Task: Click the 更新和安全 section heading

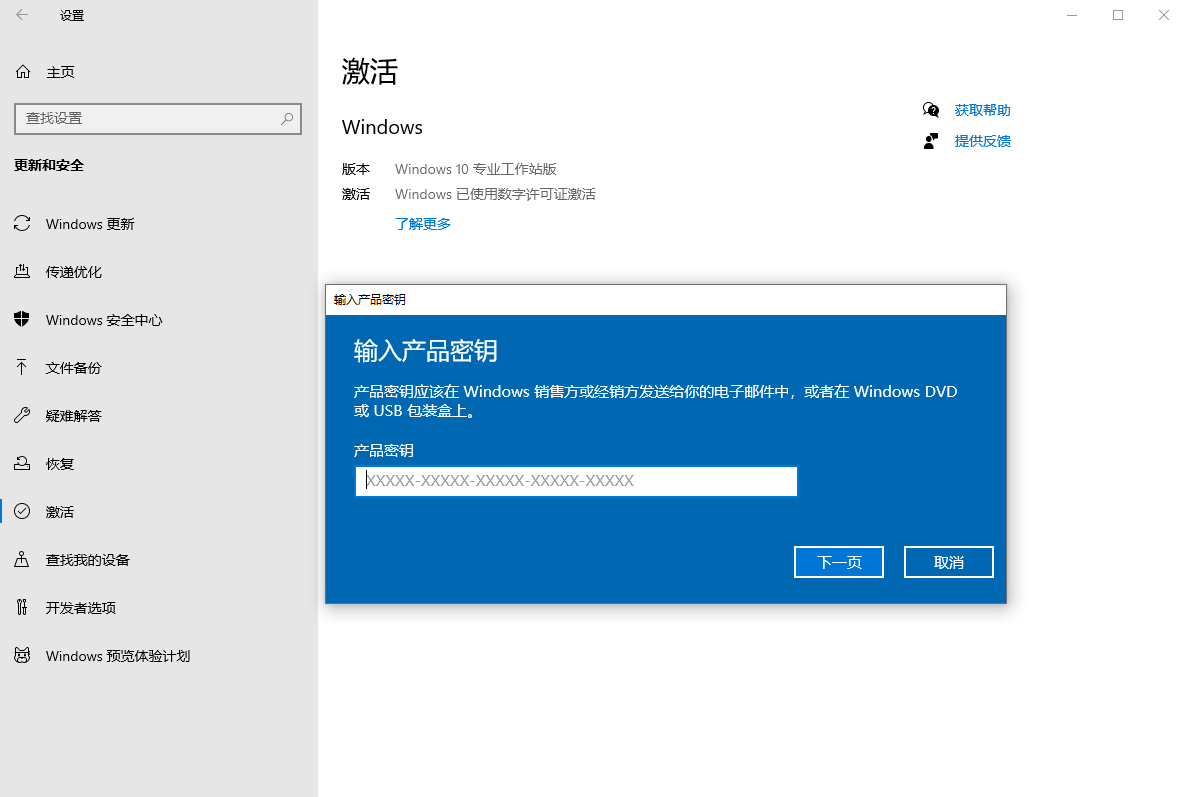Action: 48,165
